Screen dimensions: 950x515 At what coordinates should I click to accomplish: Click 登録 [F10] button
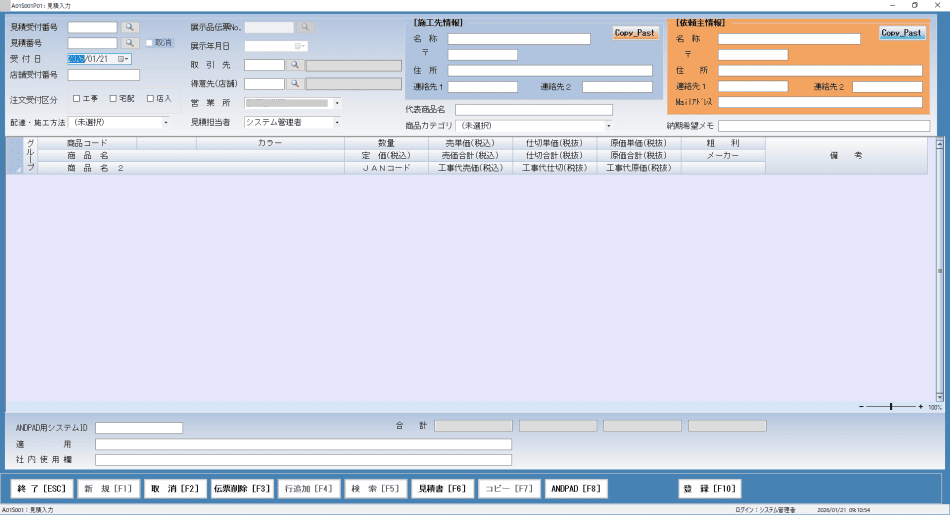point(709,488)
